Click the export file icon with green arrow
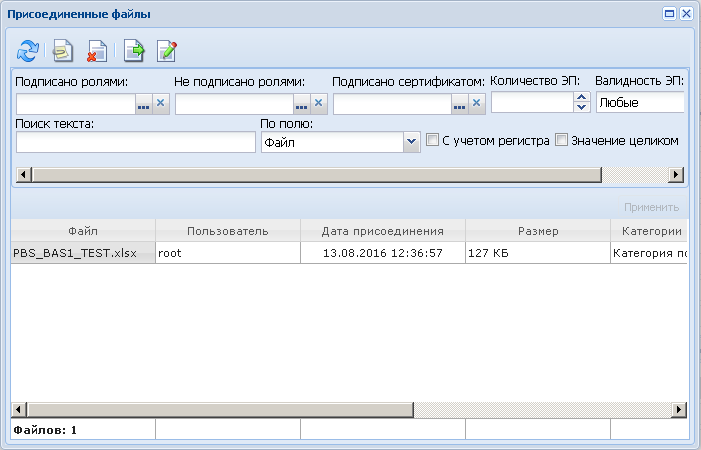Image resolution: width=701 pixels, height=450 pixels. 134,50
